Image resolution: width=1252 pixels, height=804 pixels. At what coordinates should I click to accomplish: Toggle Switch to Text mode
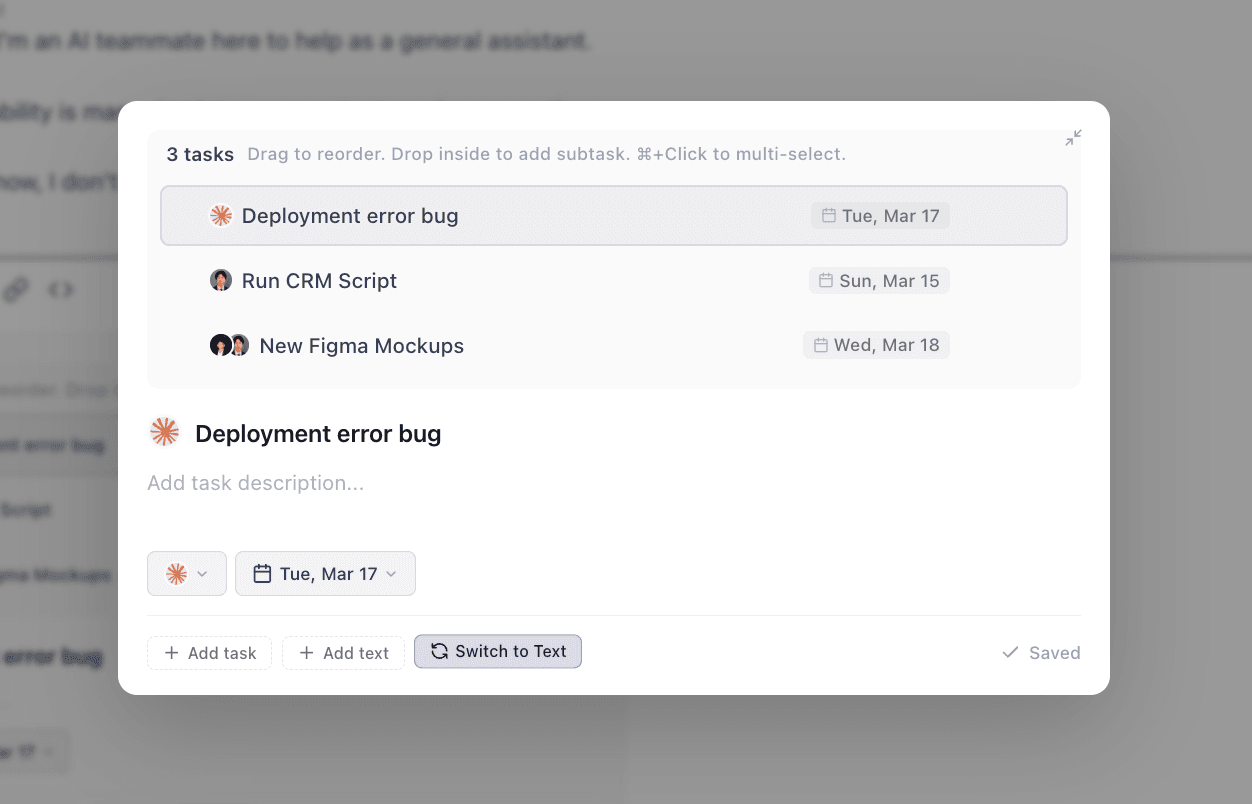pos(498,652)
